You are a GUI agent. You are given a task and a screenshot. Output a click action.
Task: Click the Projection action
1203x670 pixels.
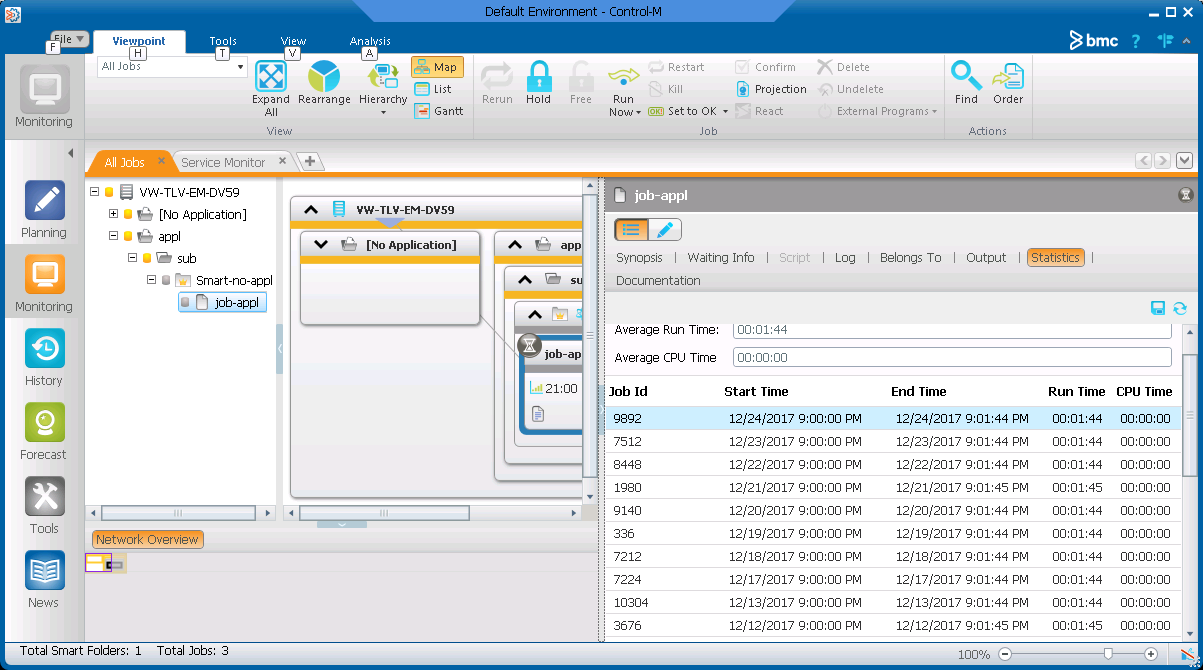pyautogui.click(x=771, y=89)
